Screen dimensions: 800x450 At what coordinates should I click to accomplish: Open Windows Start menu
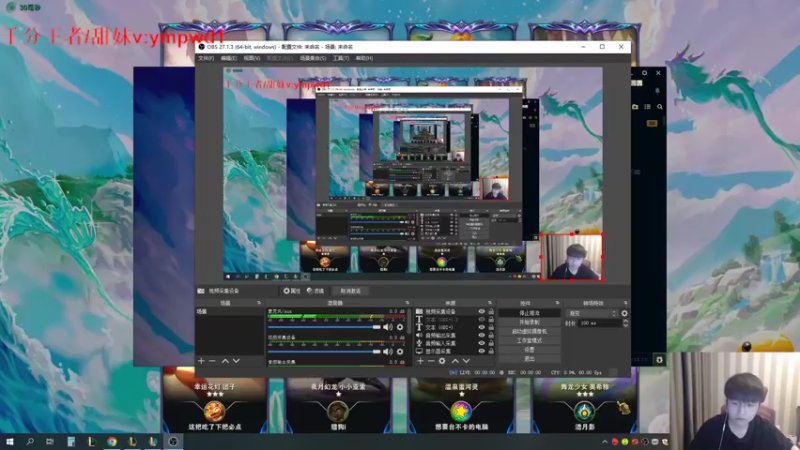[10, 441]
